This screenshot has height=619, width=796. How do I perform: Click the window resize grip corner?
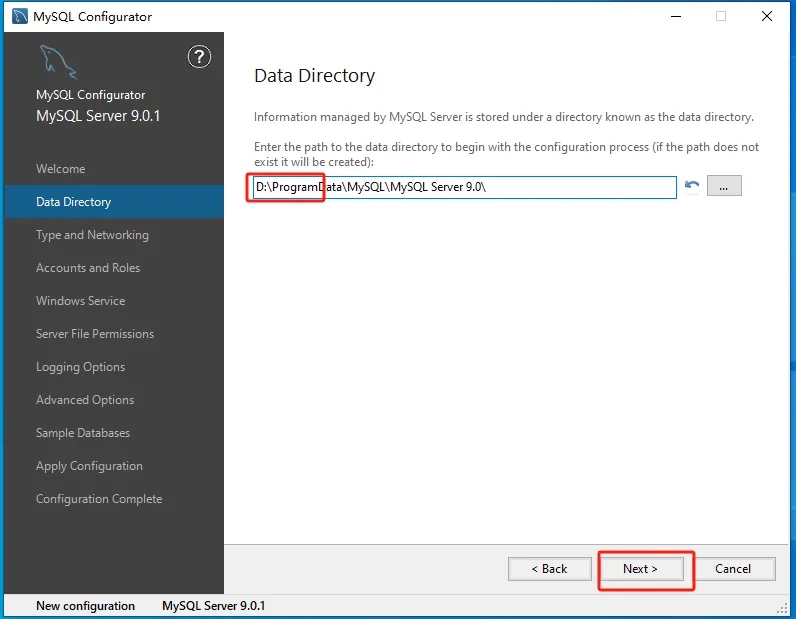782,608
